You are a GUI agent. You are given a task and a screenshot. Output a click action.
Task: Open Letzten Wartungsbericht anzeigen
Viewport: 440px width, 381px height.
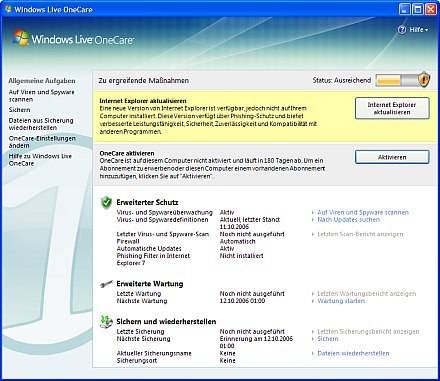click(x=366, y=294)
